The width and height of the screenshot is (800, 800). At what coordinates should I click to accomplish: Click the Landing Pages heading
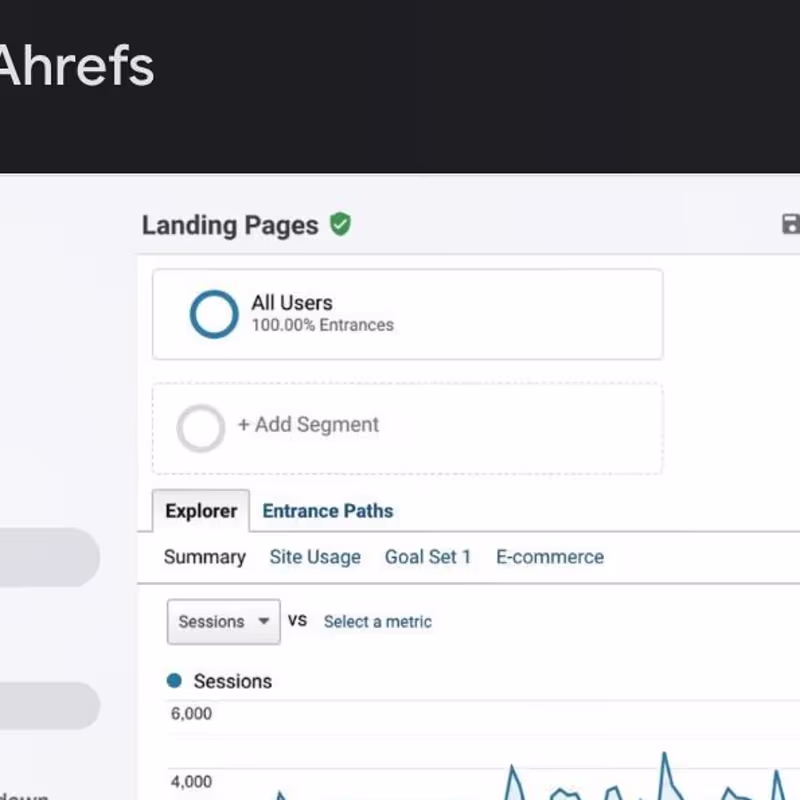[x=230, y=226]
